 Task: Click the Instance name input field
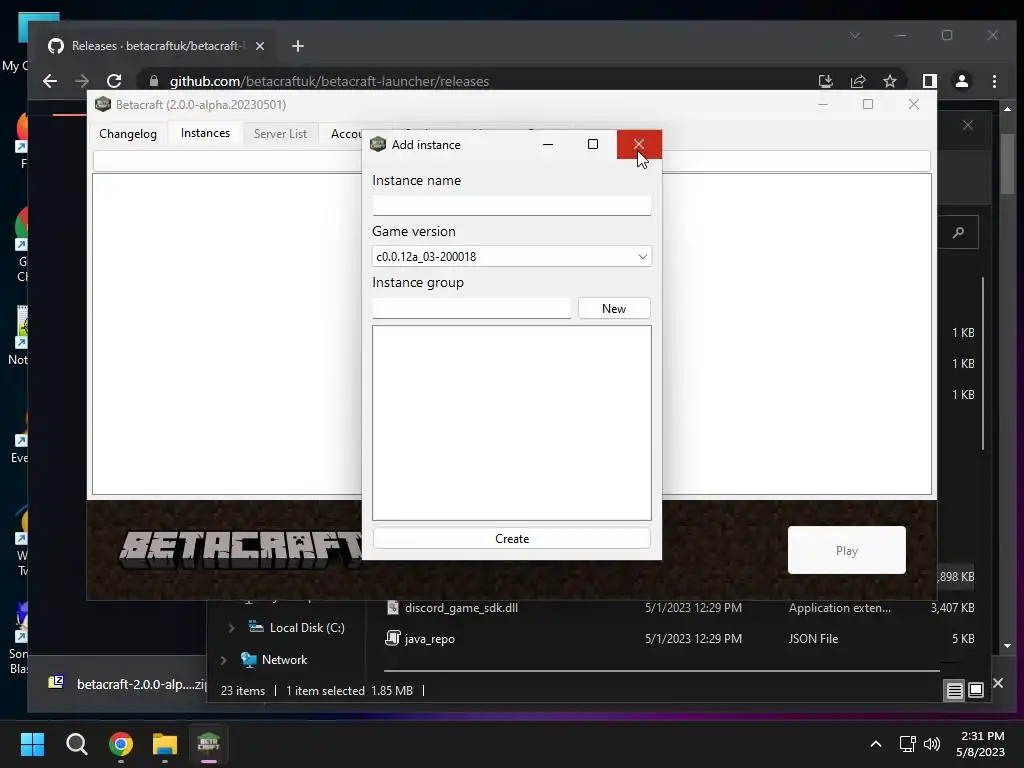511,205
